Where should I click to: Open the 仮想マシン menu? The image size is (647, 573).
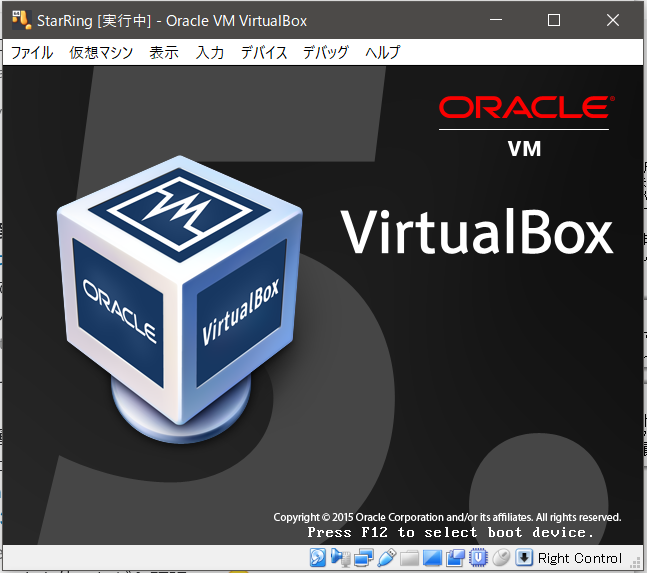102,53
